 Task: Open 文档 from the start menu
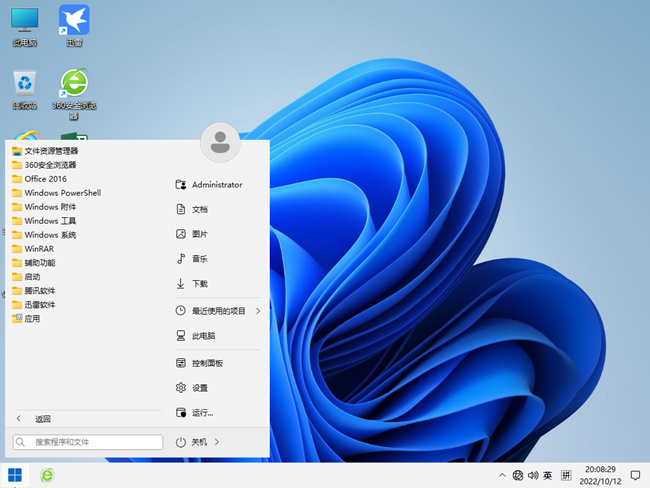pos(192,209)
